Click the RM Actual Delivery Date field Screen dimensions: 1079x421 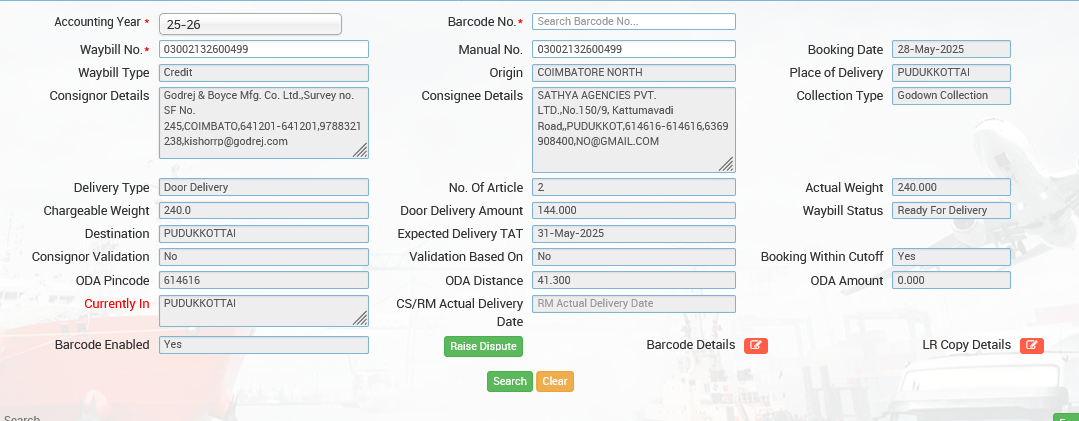633,304
